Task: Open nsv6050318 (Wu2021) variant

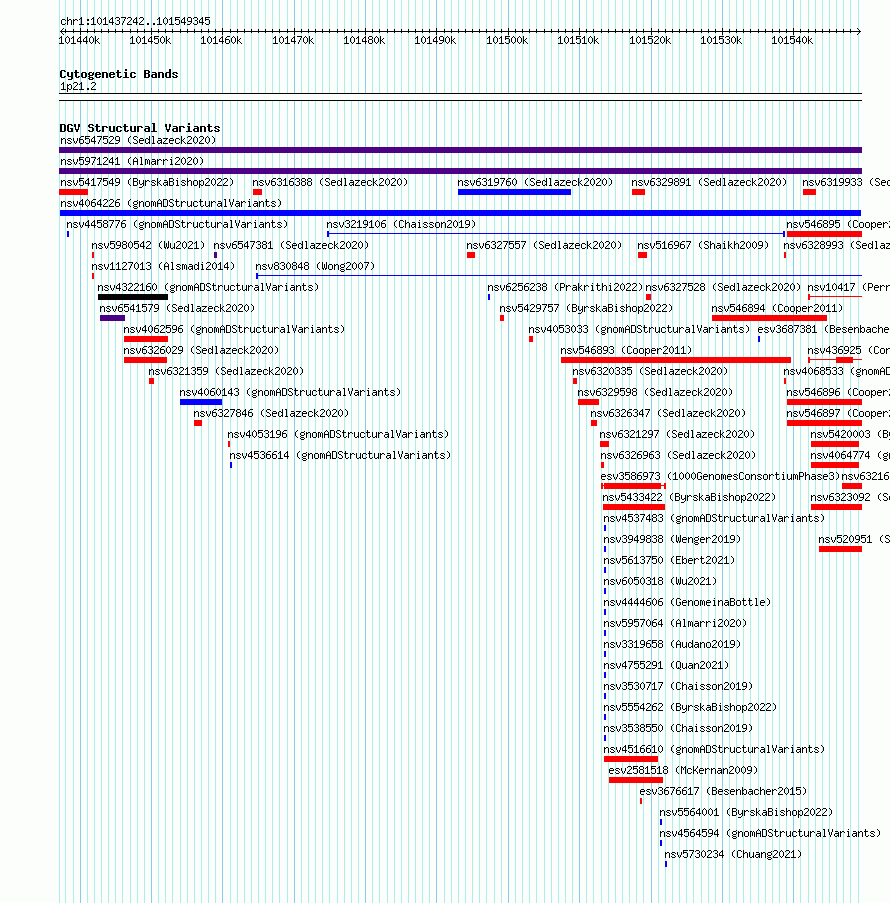Action: [660, 582]
